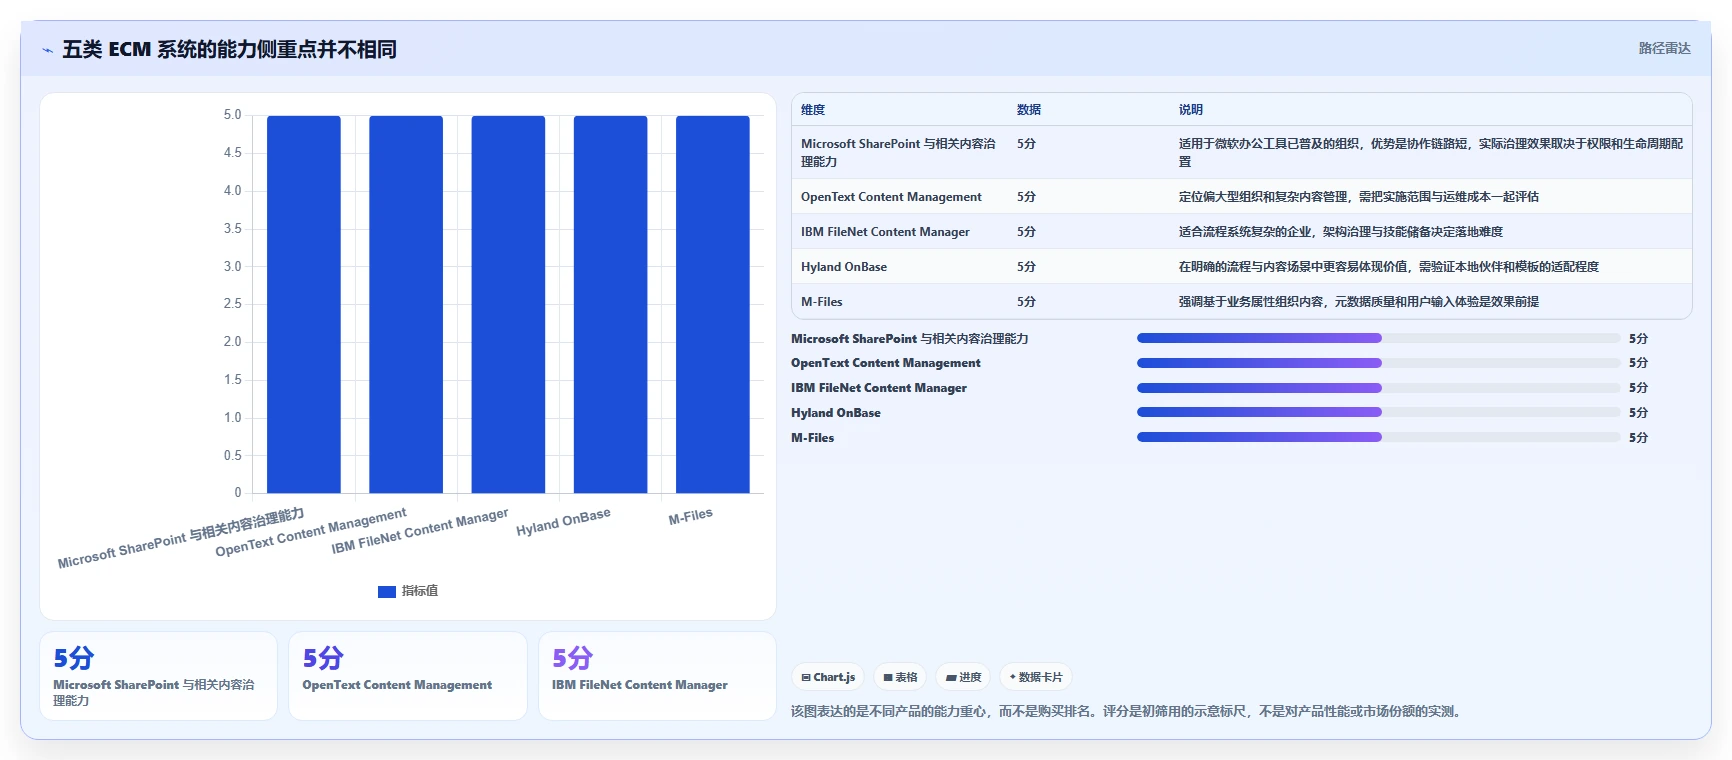Click the 路径雷达 label in the header
This screenshot has height=760, width=1732.
click(1664, 48)
